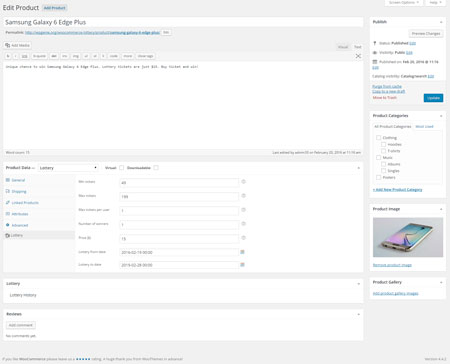Click the blue Update button

(x=433, y=98)
